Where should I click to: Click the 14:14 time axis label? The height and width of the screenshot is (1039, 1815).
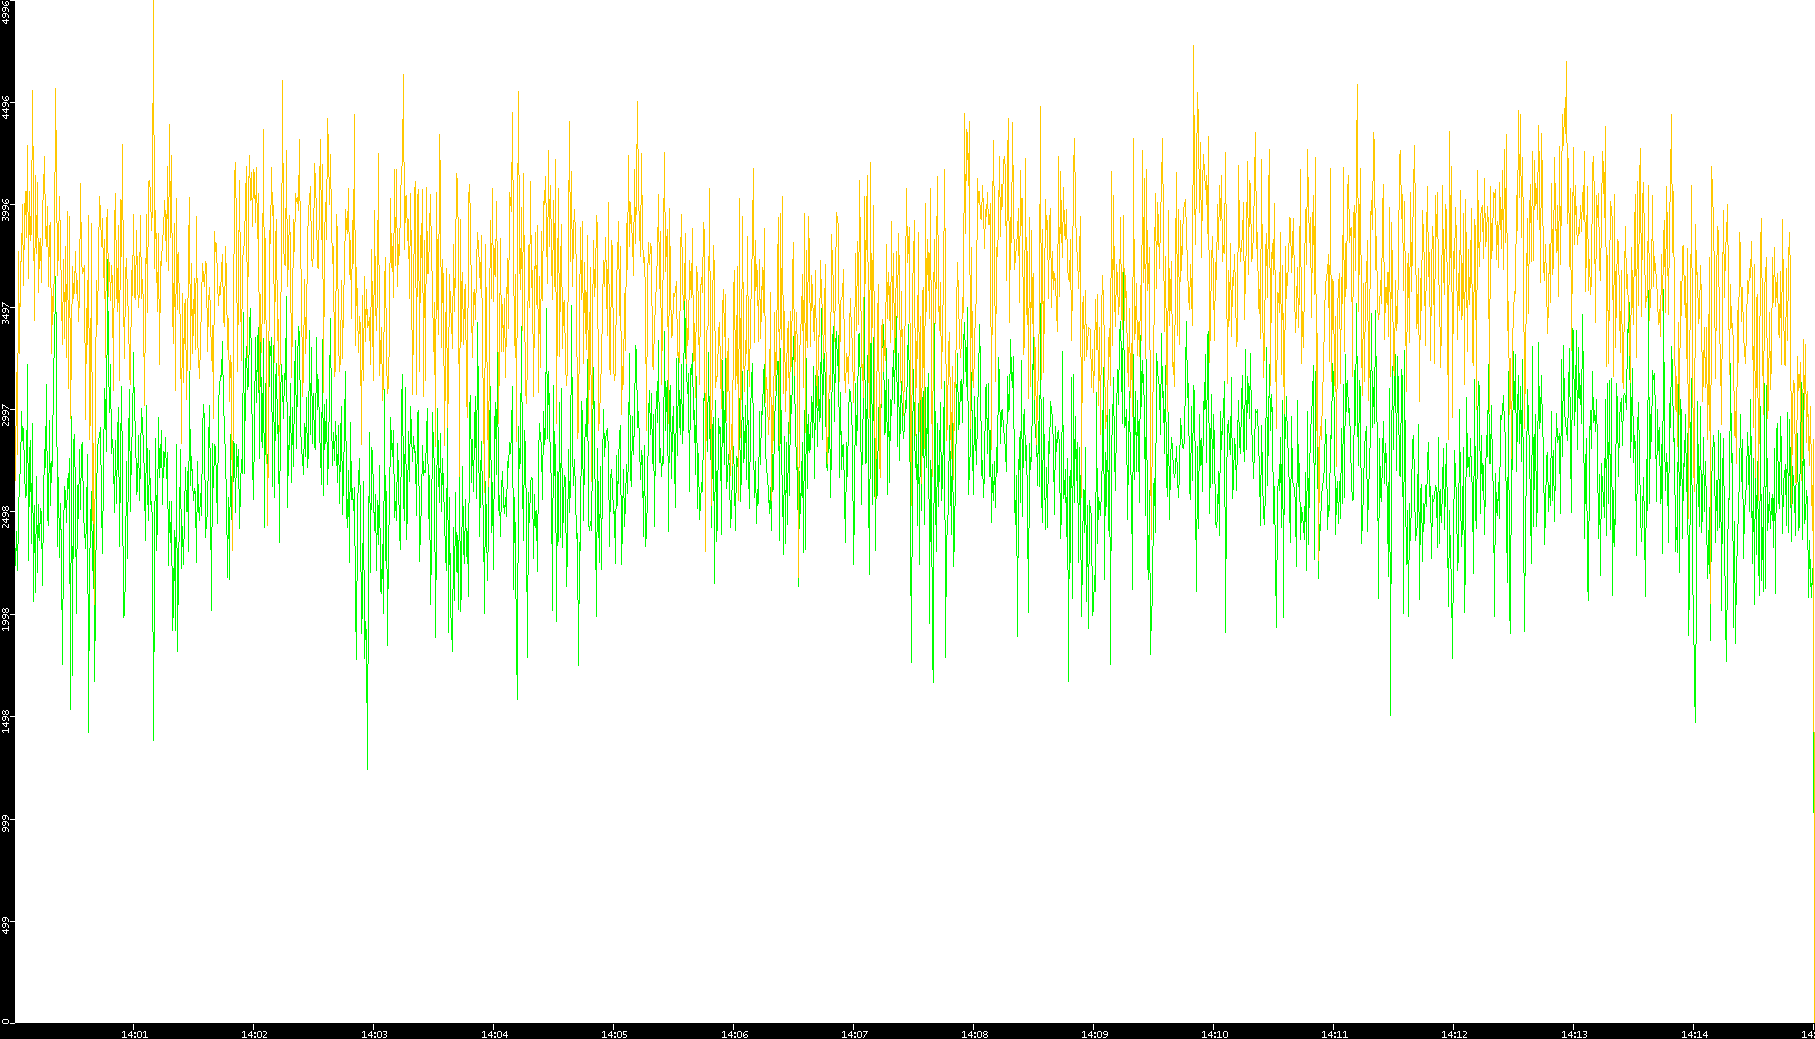1694,1034
